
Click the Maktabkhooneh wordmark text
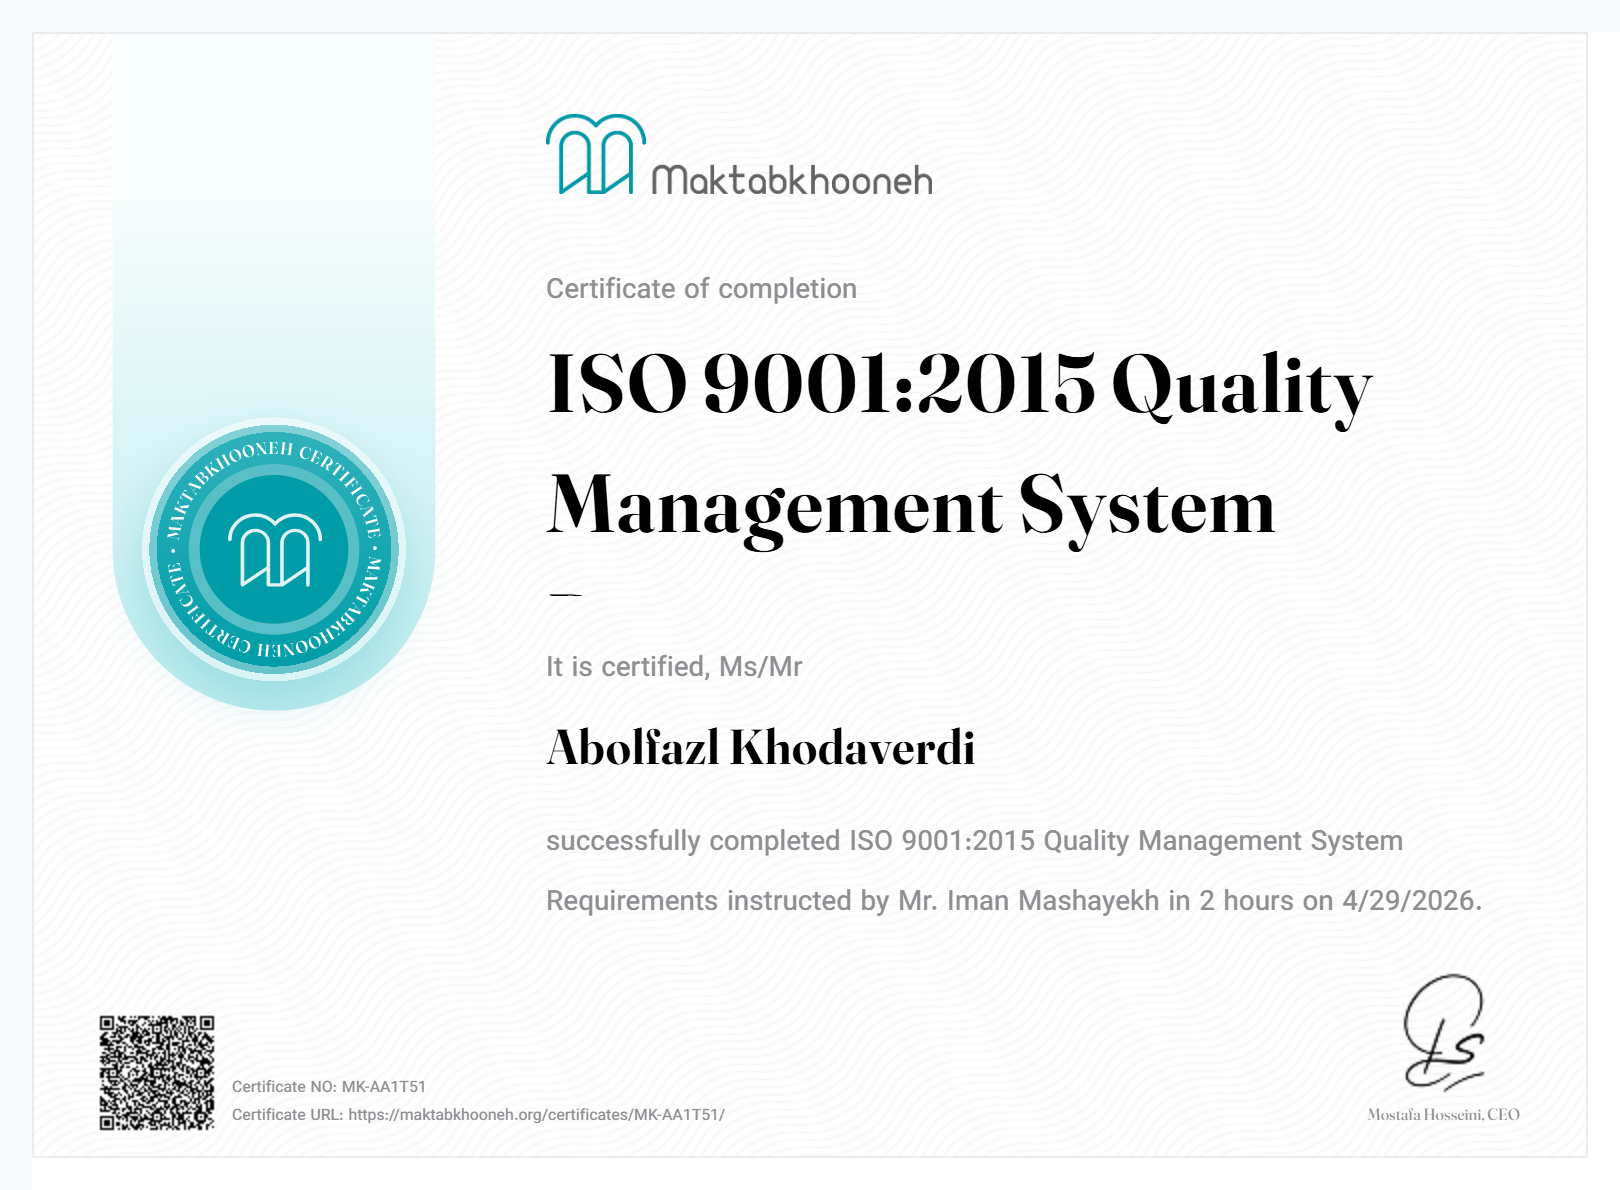point(792,180)
